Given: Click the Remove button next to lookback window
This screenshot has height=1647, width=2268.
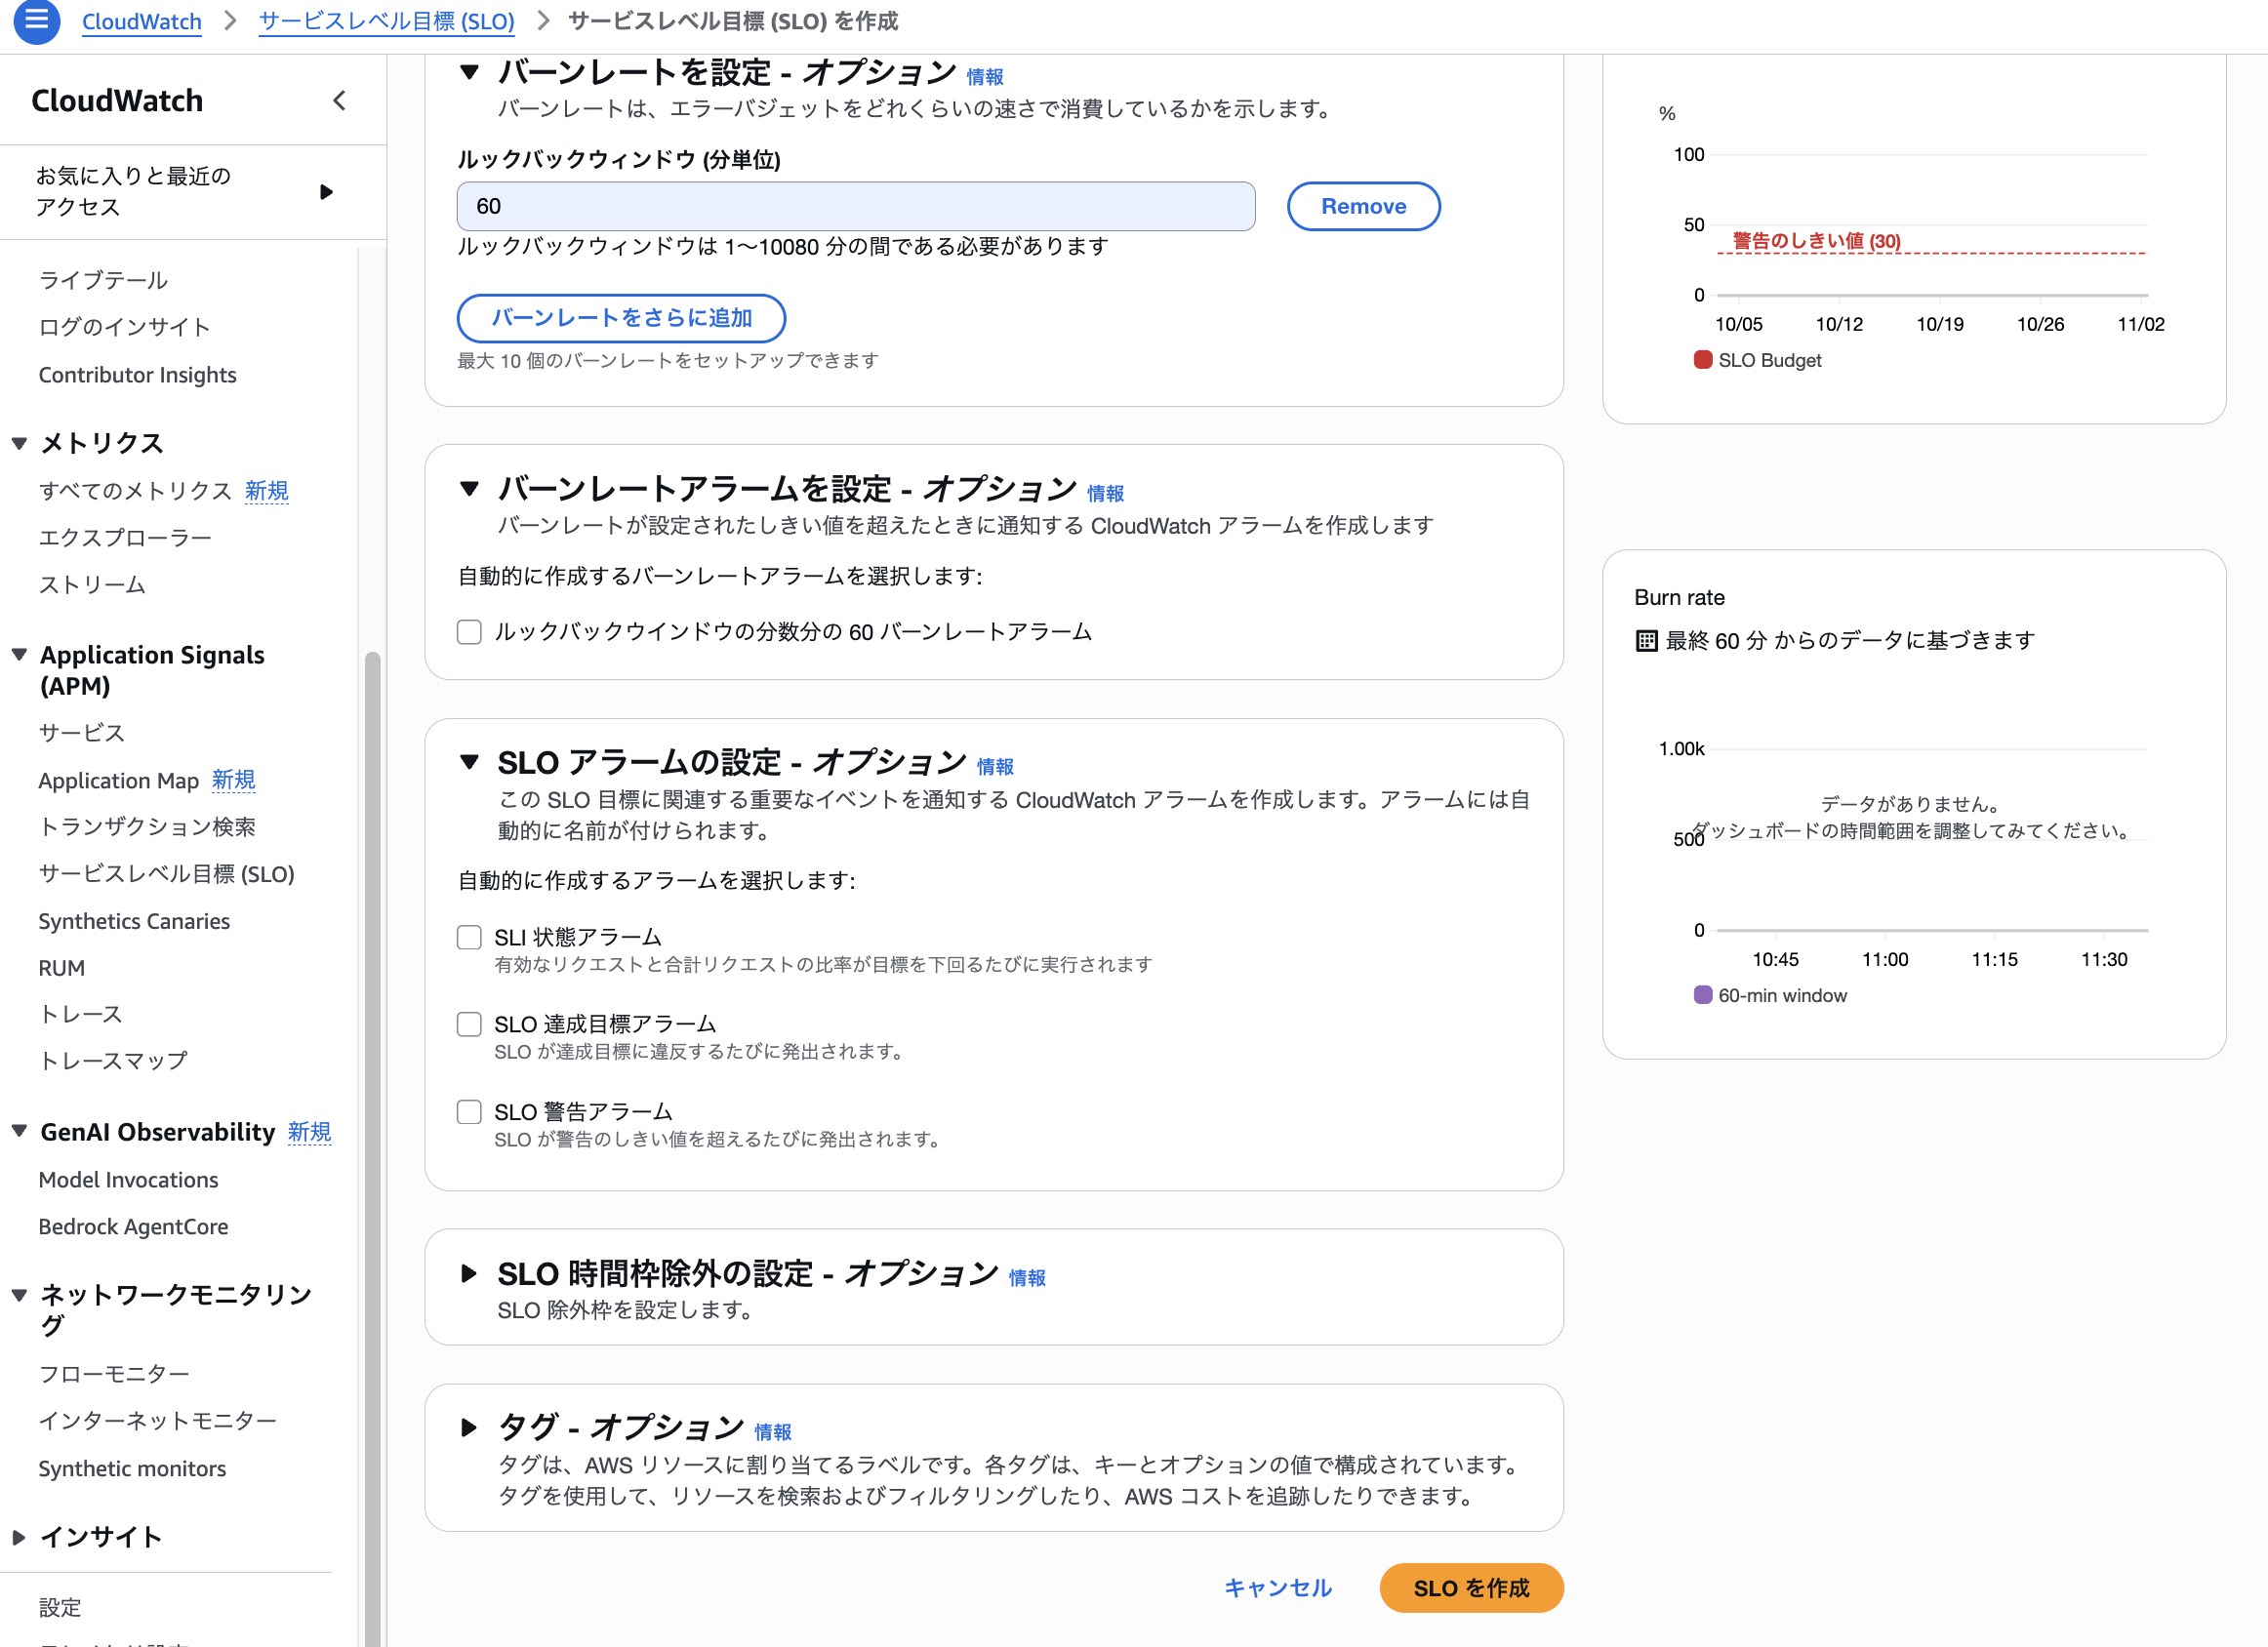Looking at the screenshot, I should coord(1363,206).
